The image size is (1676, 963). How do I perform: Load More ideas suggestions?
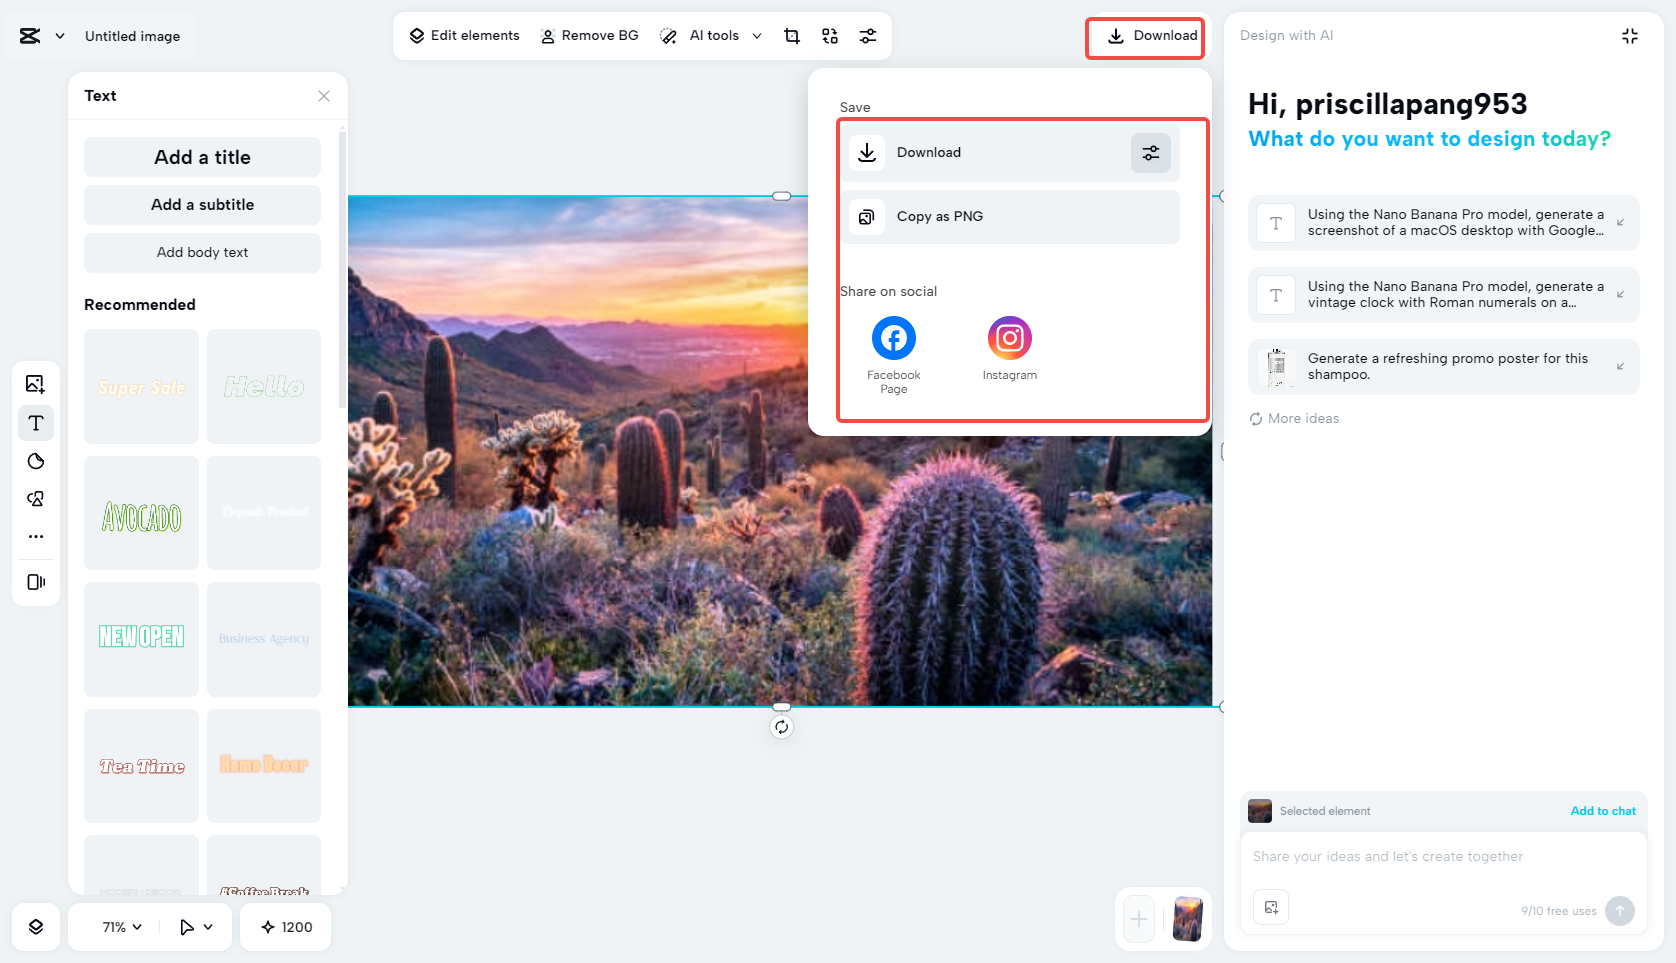[x=1294, y=419]
